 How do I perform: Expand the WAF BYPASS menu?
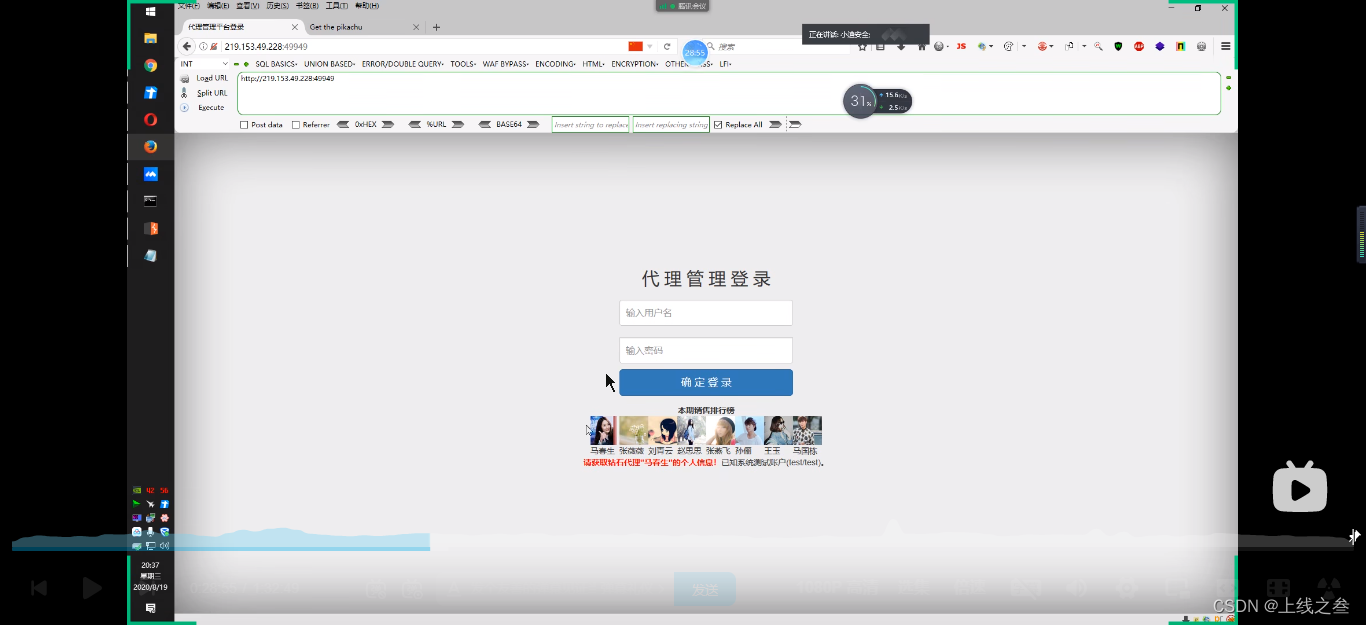click(506, 64)
